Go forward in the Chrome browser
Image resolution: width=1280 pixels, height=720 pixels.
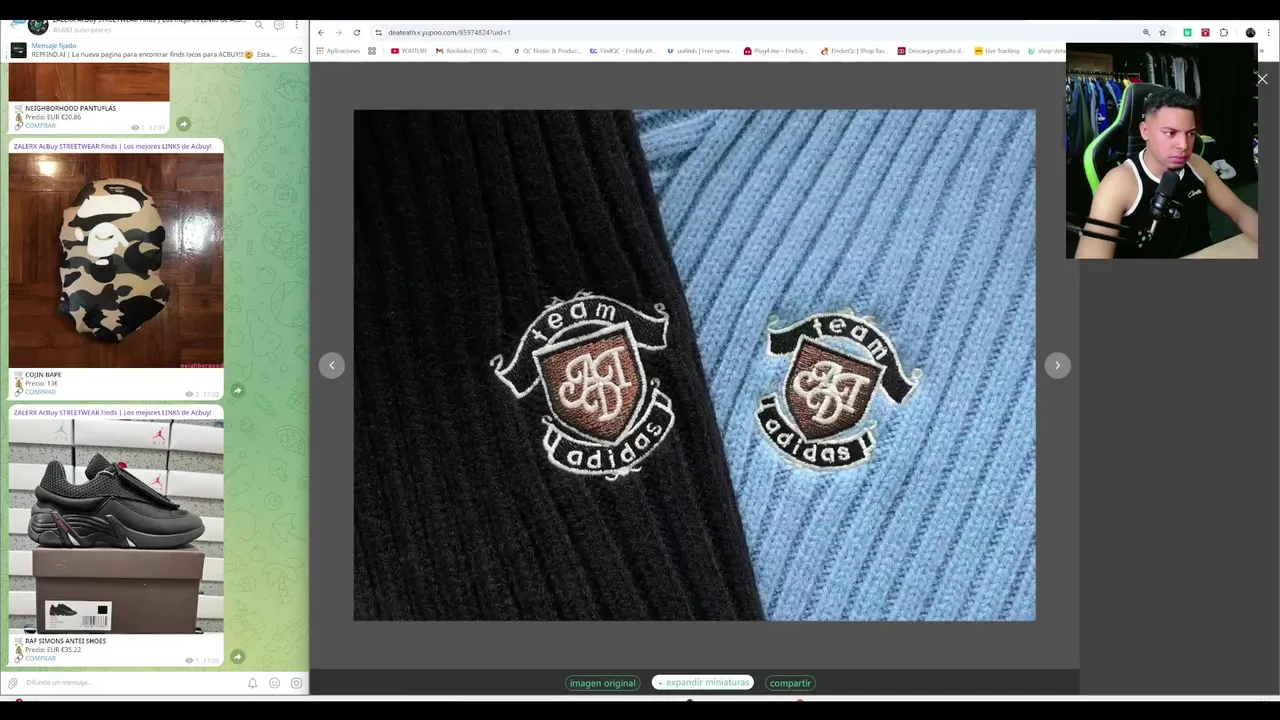coord(338,32)
